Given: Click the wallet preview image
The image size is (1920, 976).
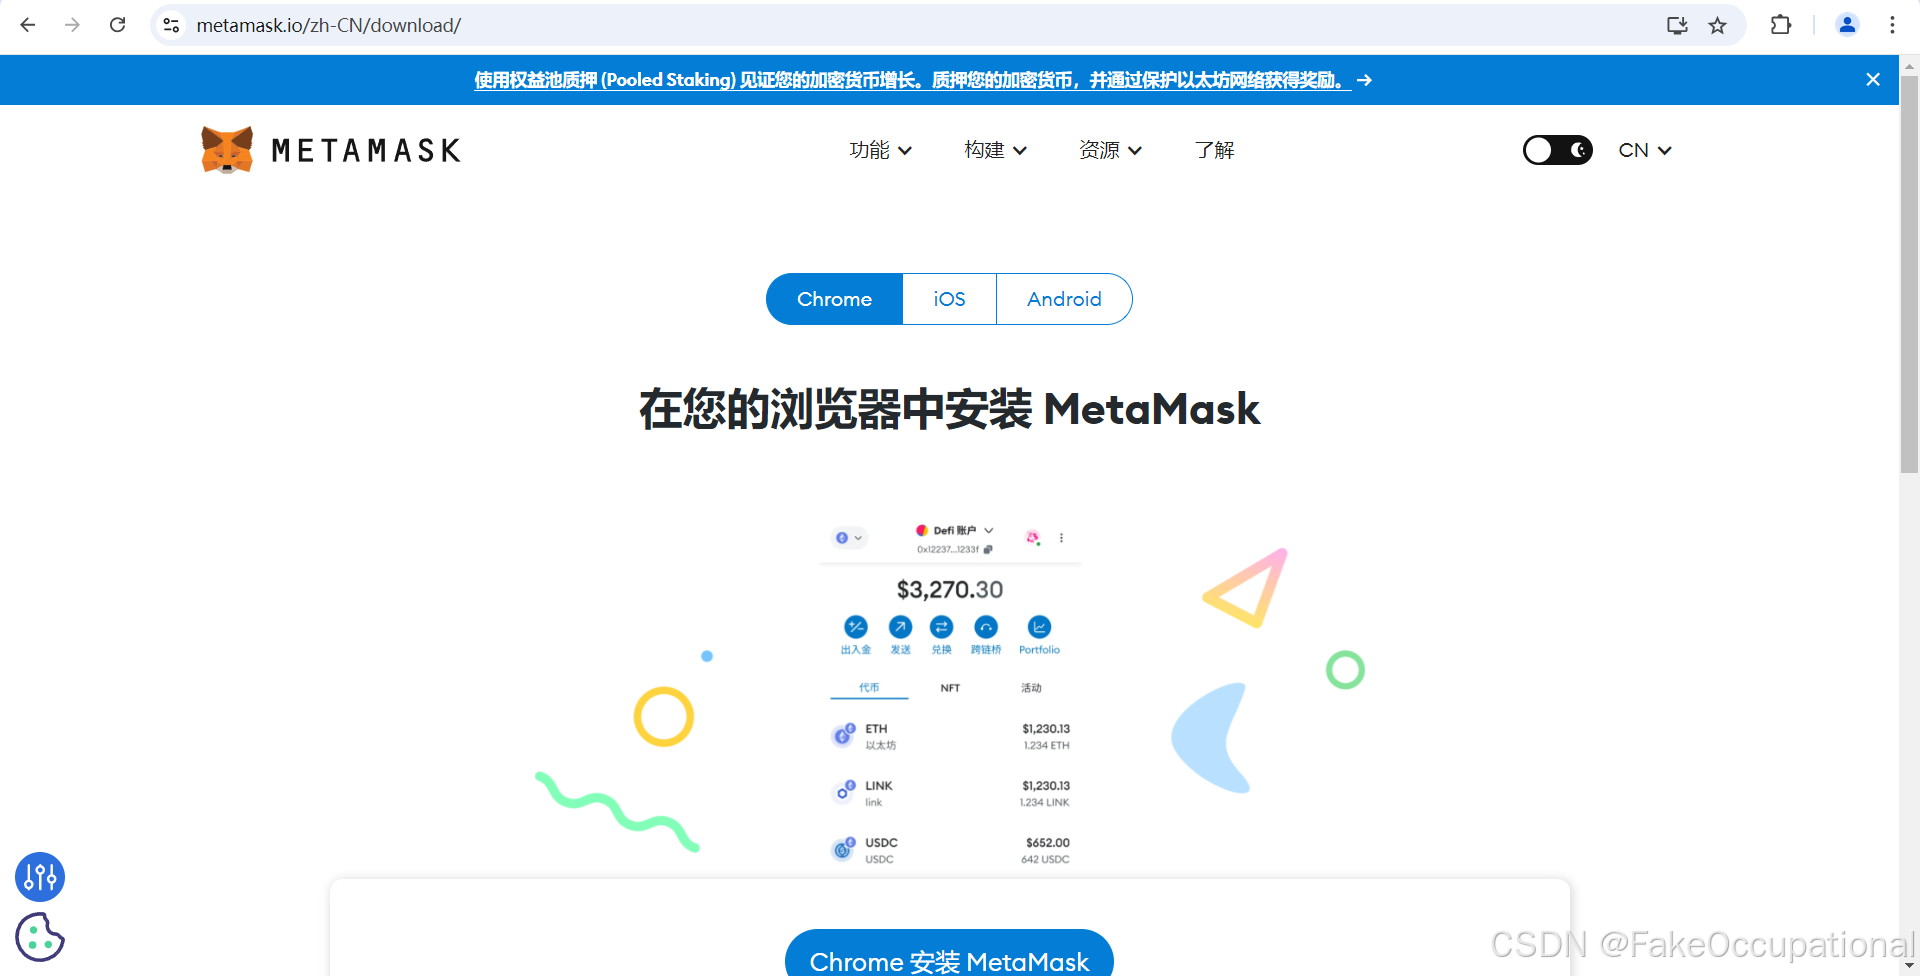Looking at the screenshot, I should 950,695.
